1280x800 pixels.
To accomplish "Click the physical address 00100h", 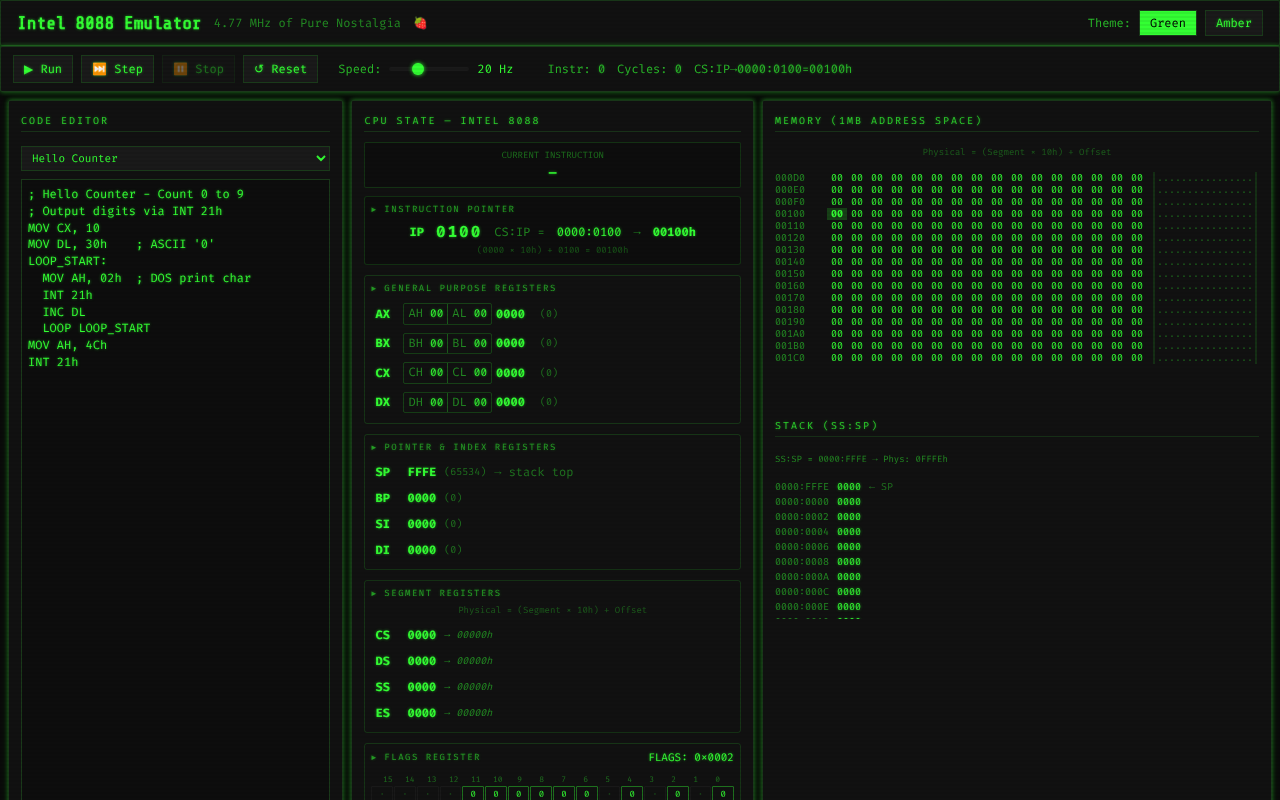I will pos(674,232).
